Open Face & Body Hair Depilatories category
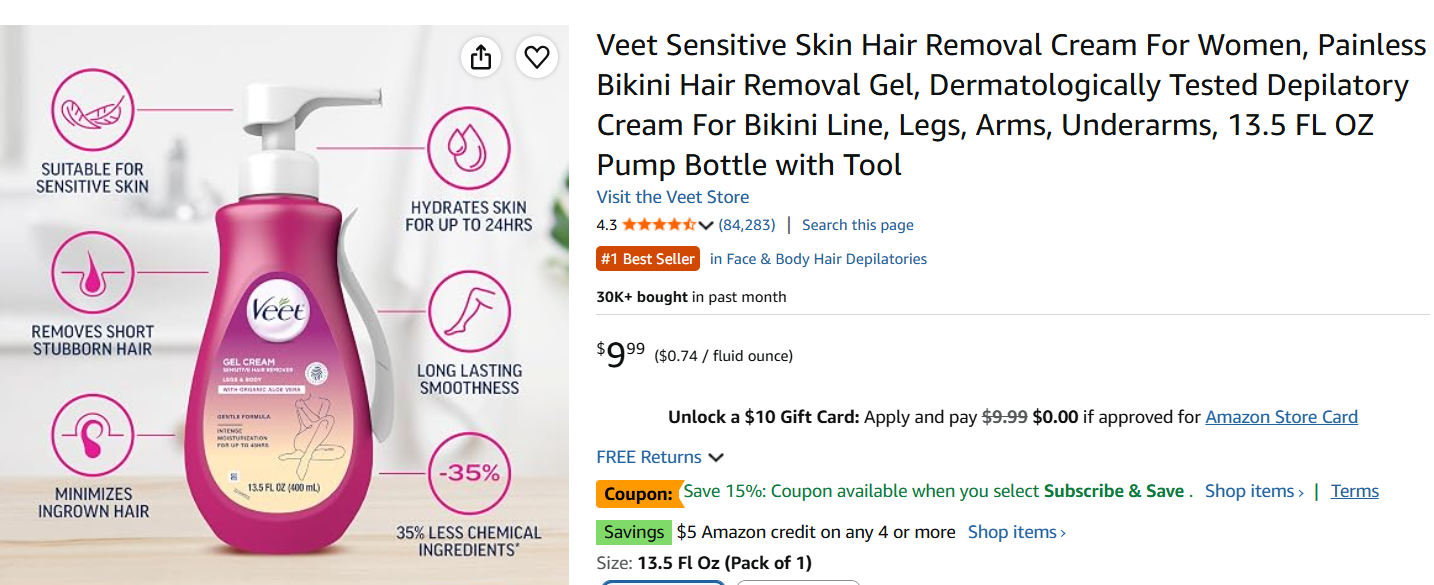 point(818,259)
